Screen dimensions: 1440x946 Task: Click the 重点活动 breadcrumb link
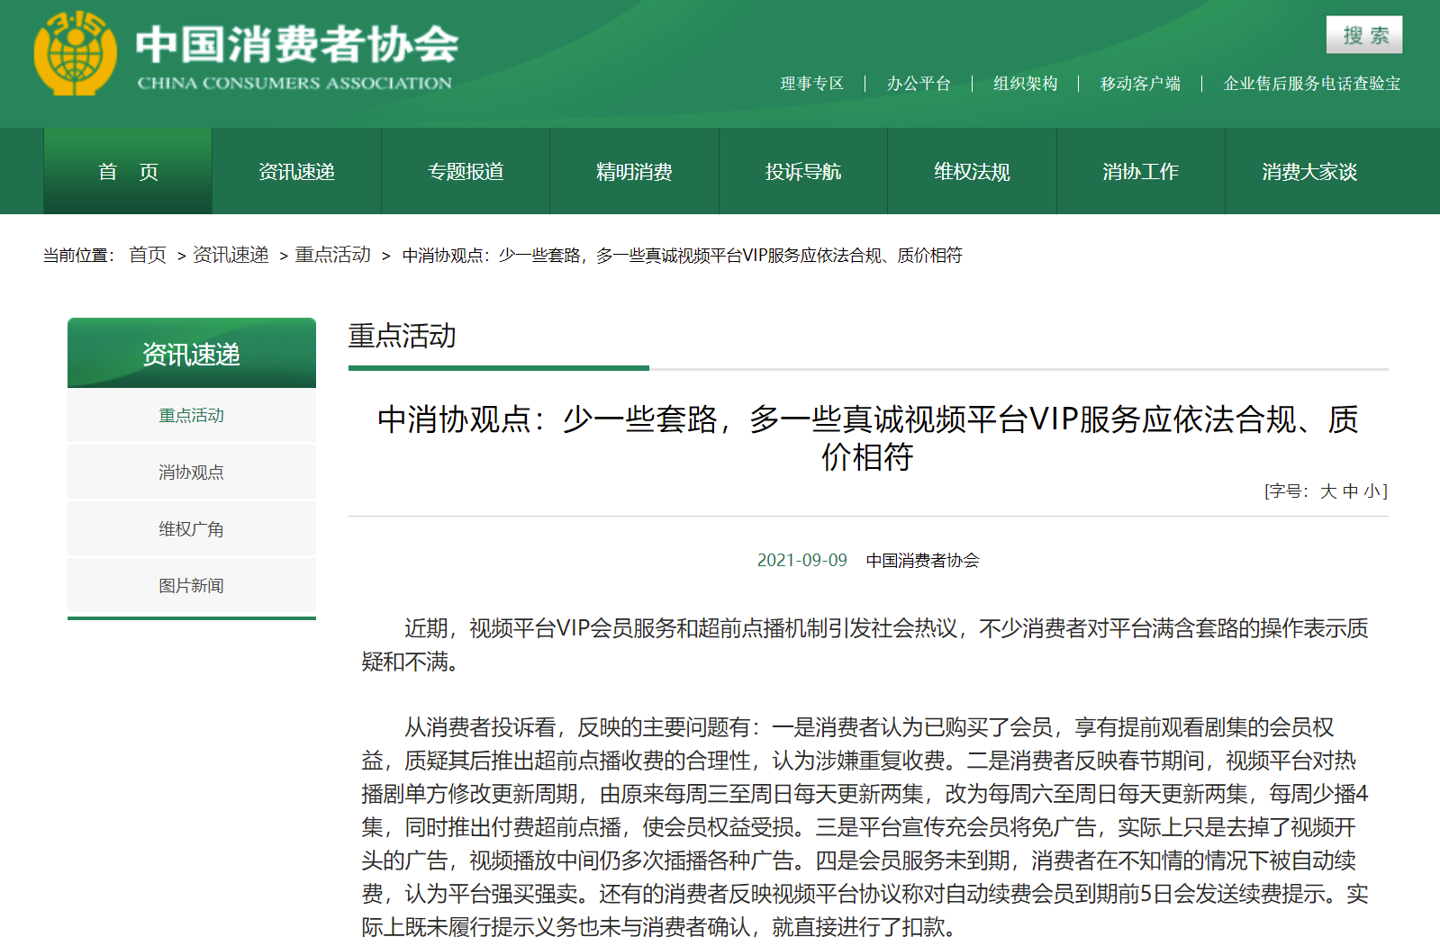[x=333, y=256]
